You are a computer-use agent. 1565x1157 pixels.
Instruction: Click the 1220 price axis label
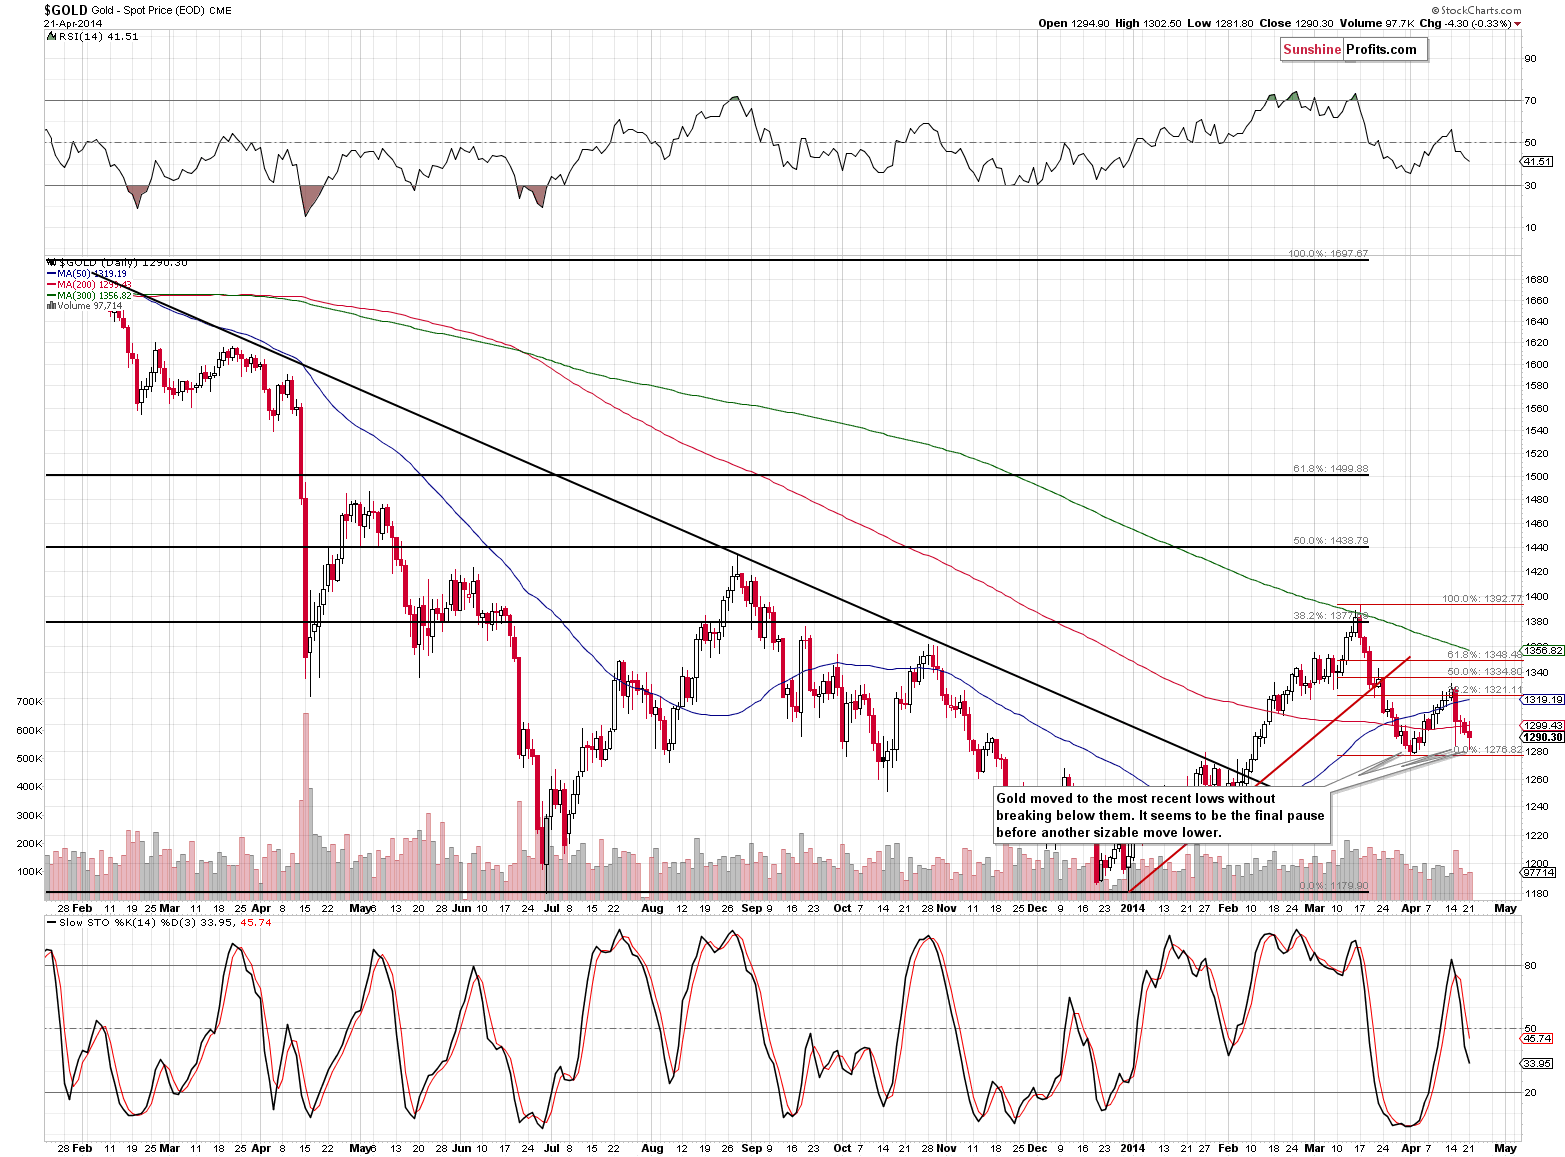1537,835
